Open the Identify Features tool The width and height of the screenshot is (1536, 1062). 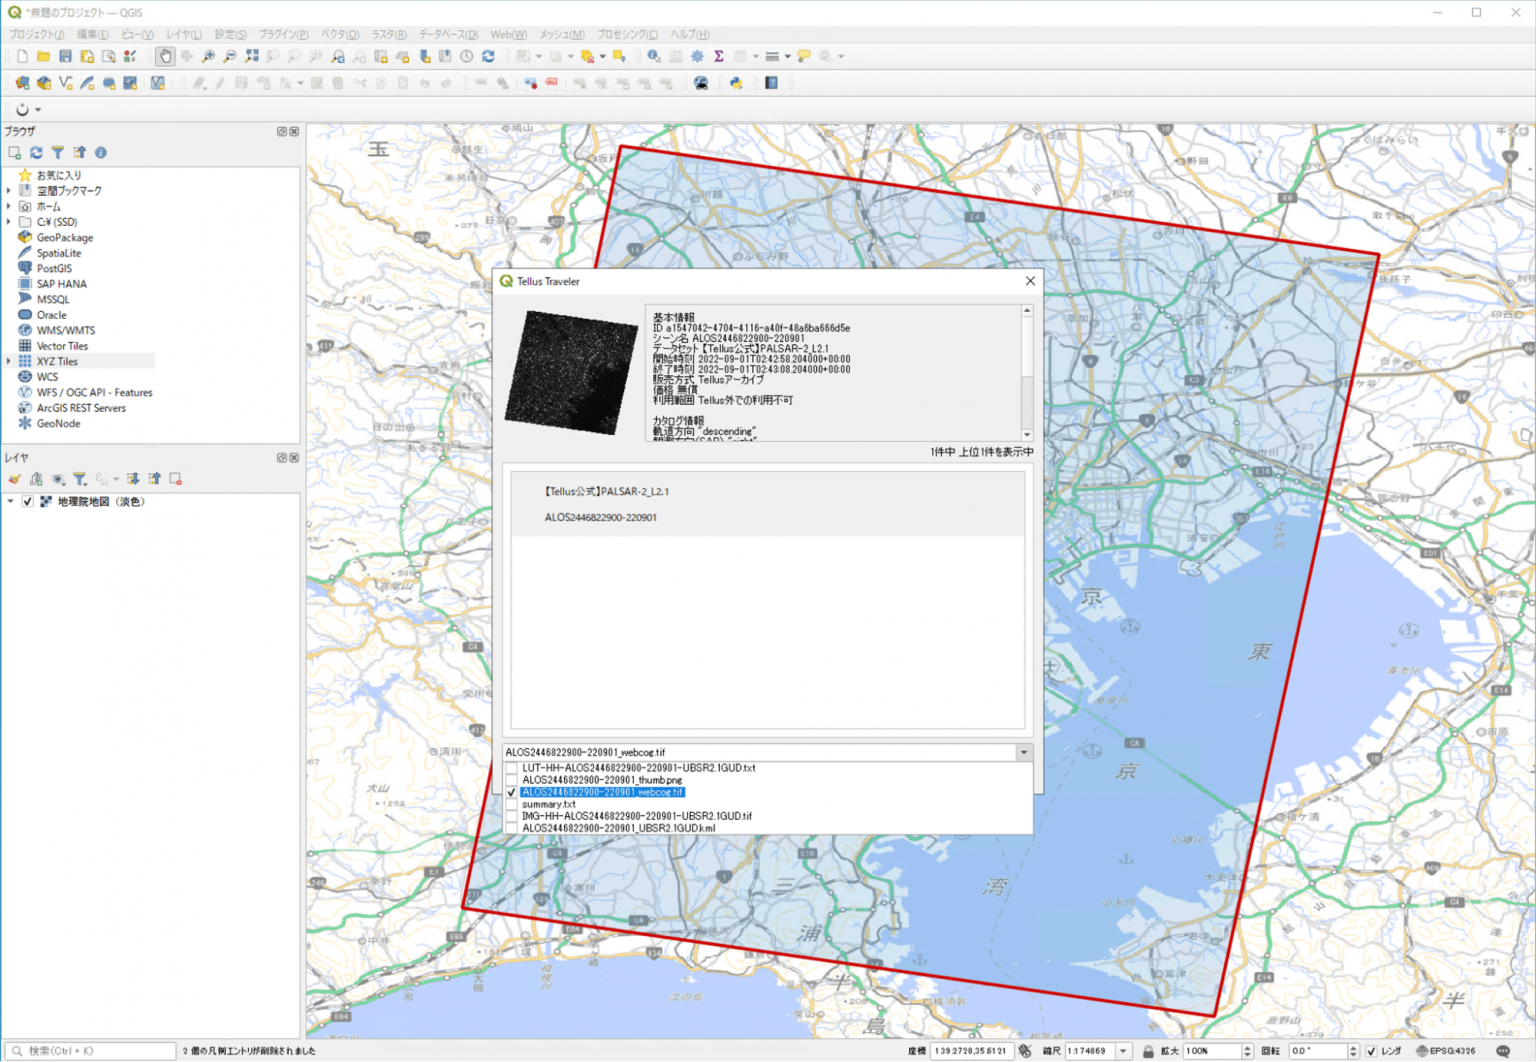pyautogui.click(x=653, y=57)
